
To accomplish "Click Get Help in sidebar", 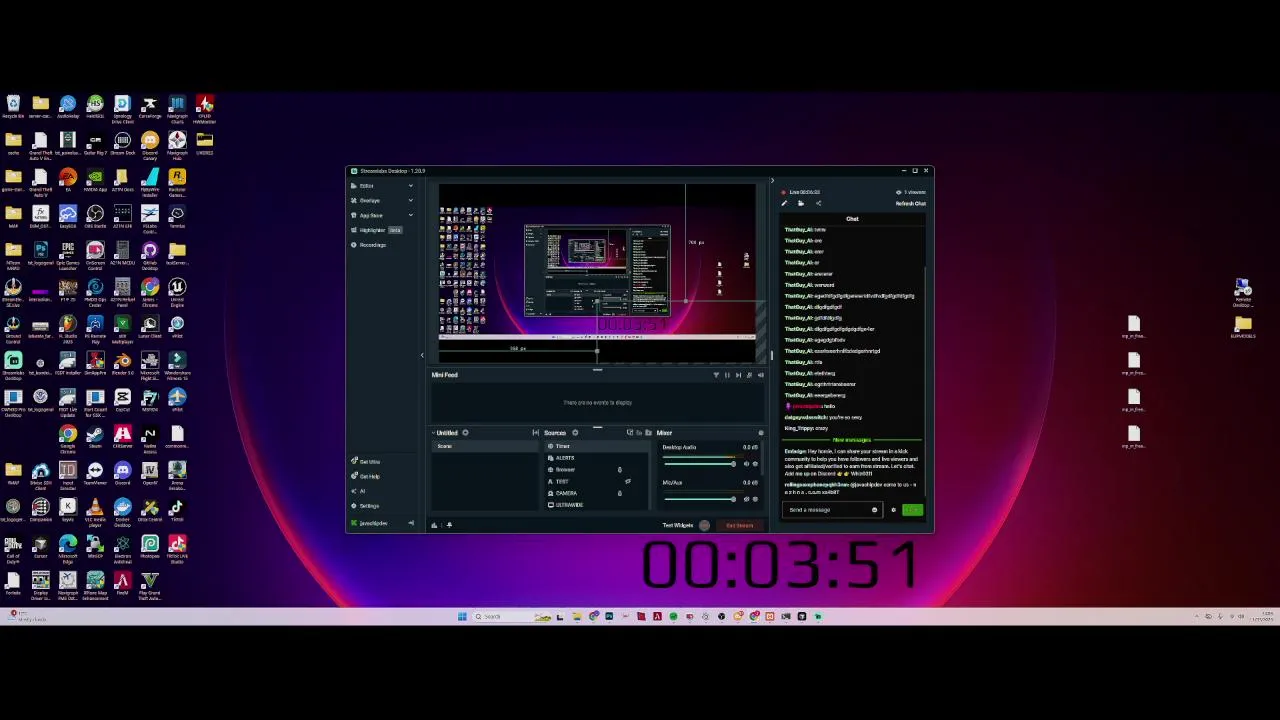I will (366, 476).
